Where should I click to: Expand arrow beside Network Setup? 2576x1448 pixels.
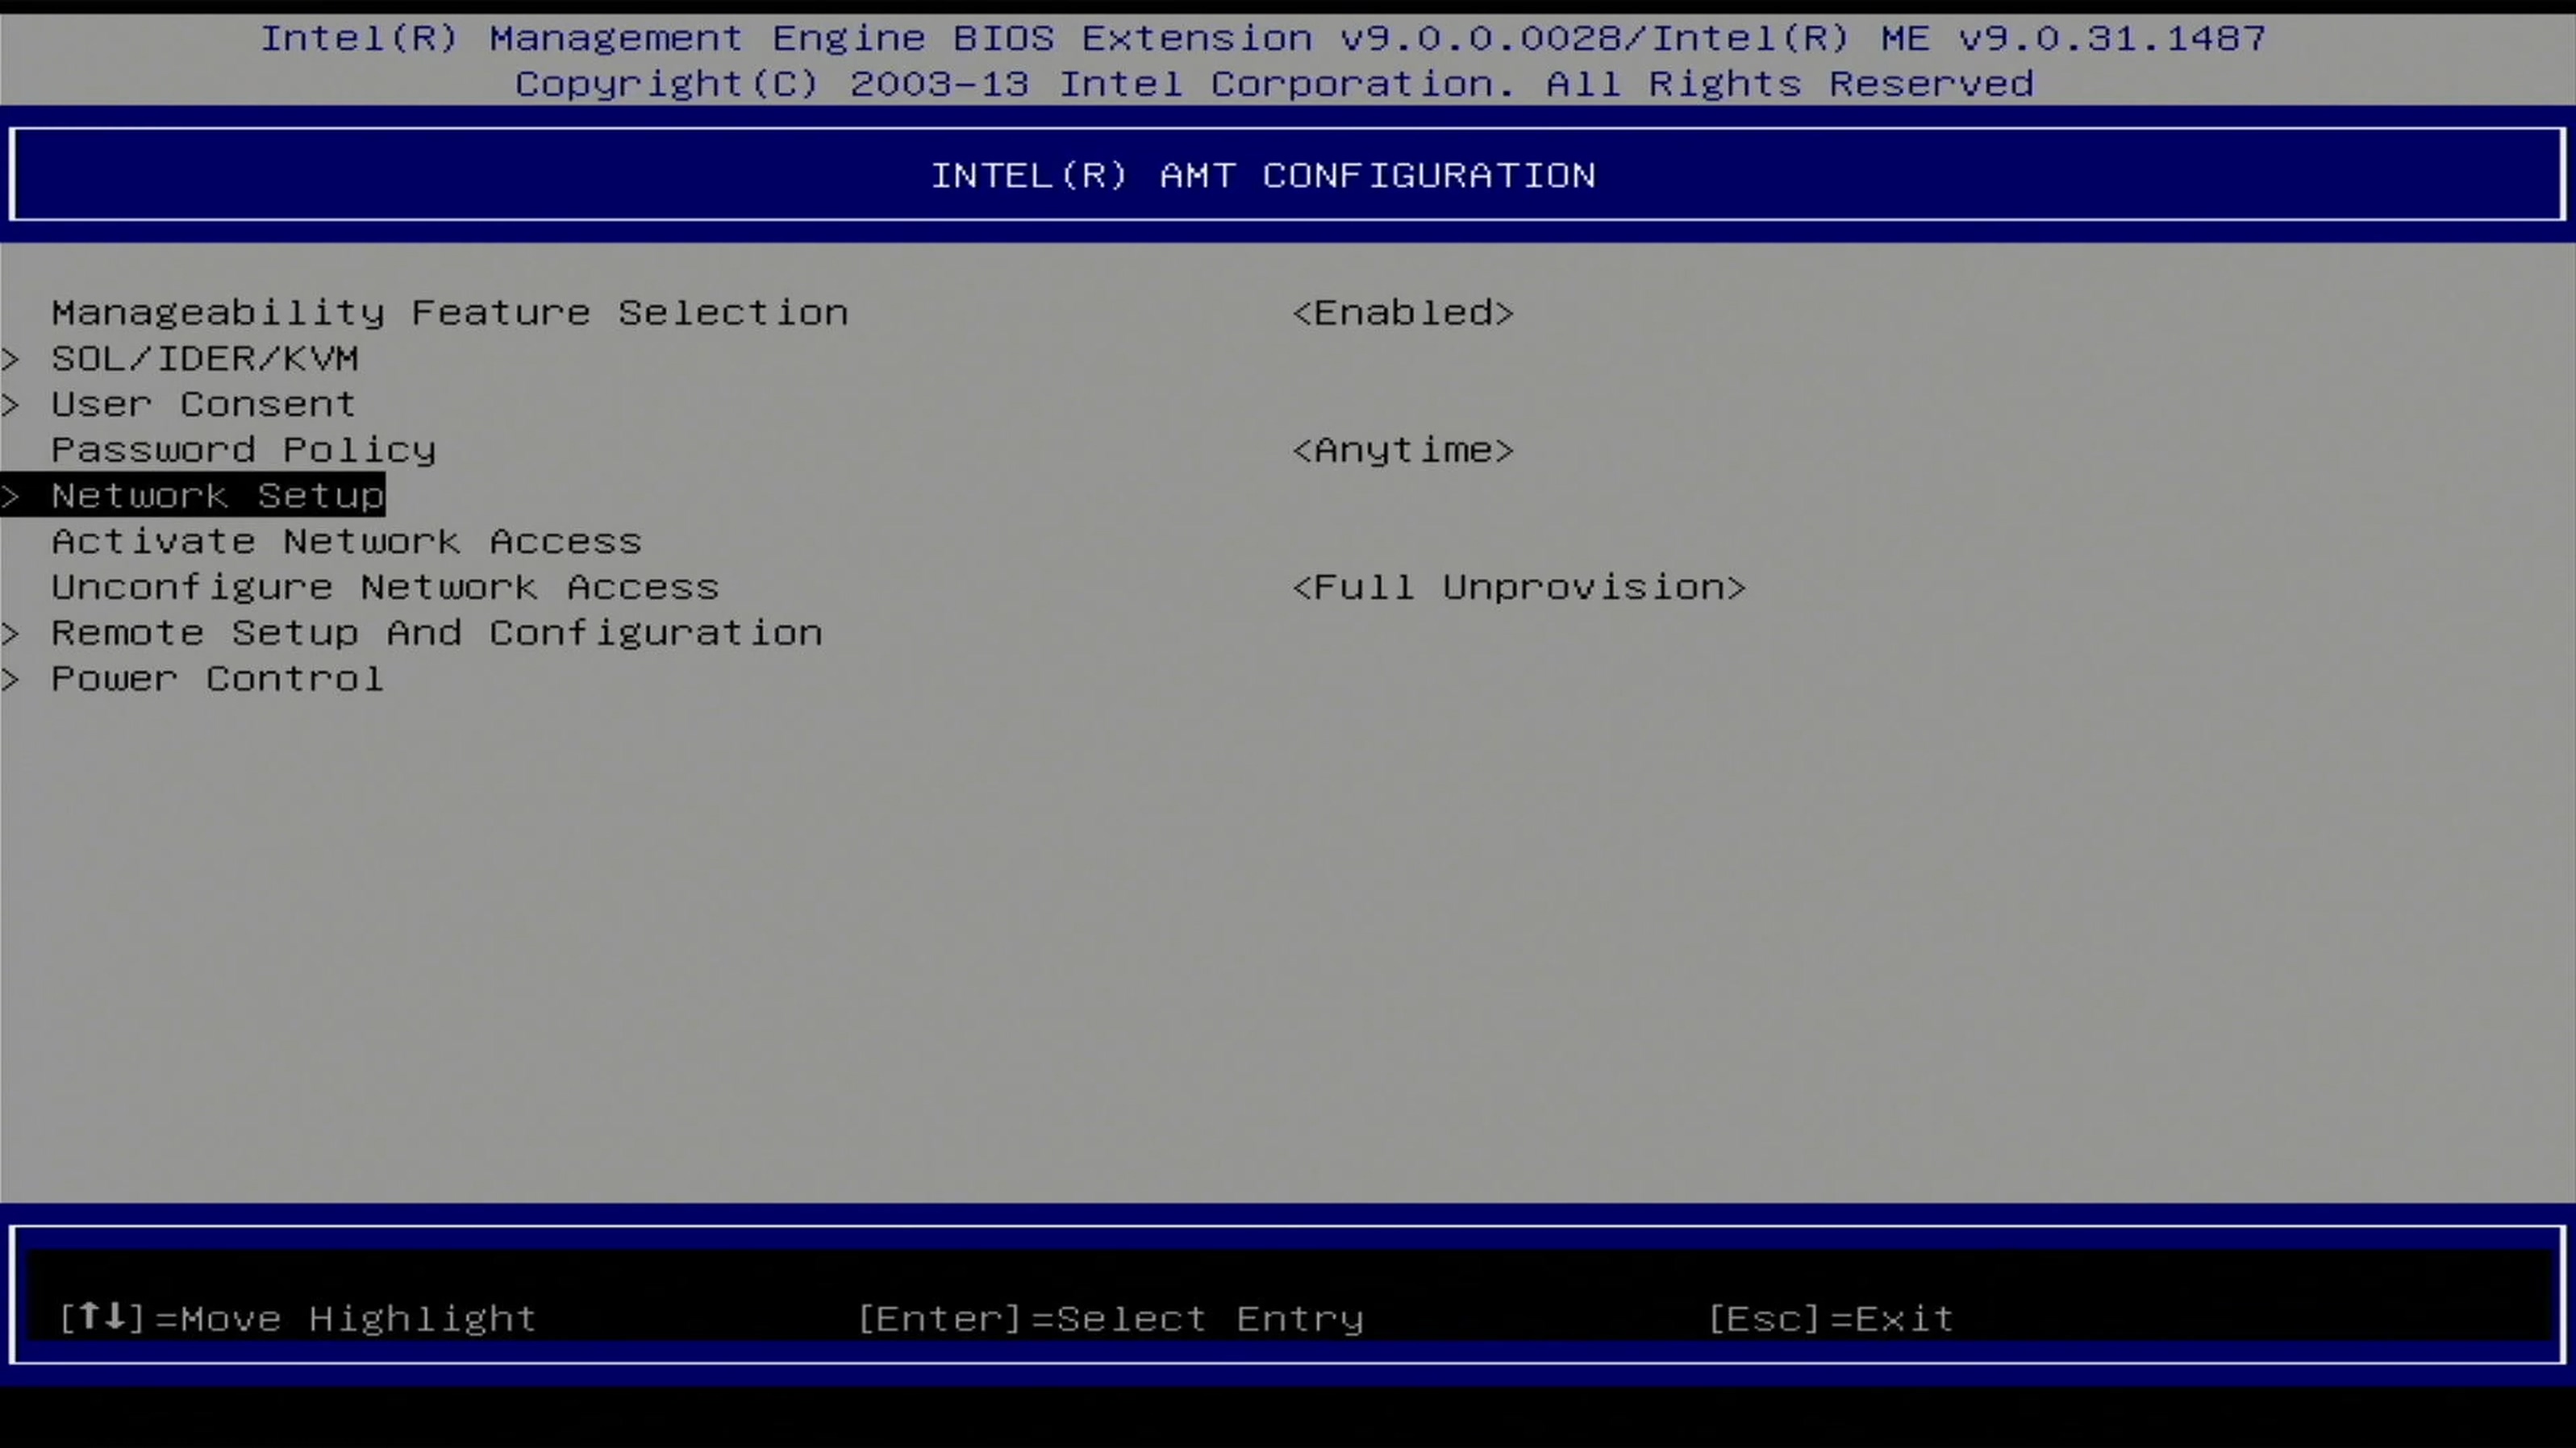click(x=11, y=496)
